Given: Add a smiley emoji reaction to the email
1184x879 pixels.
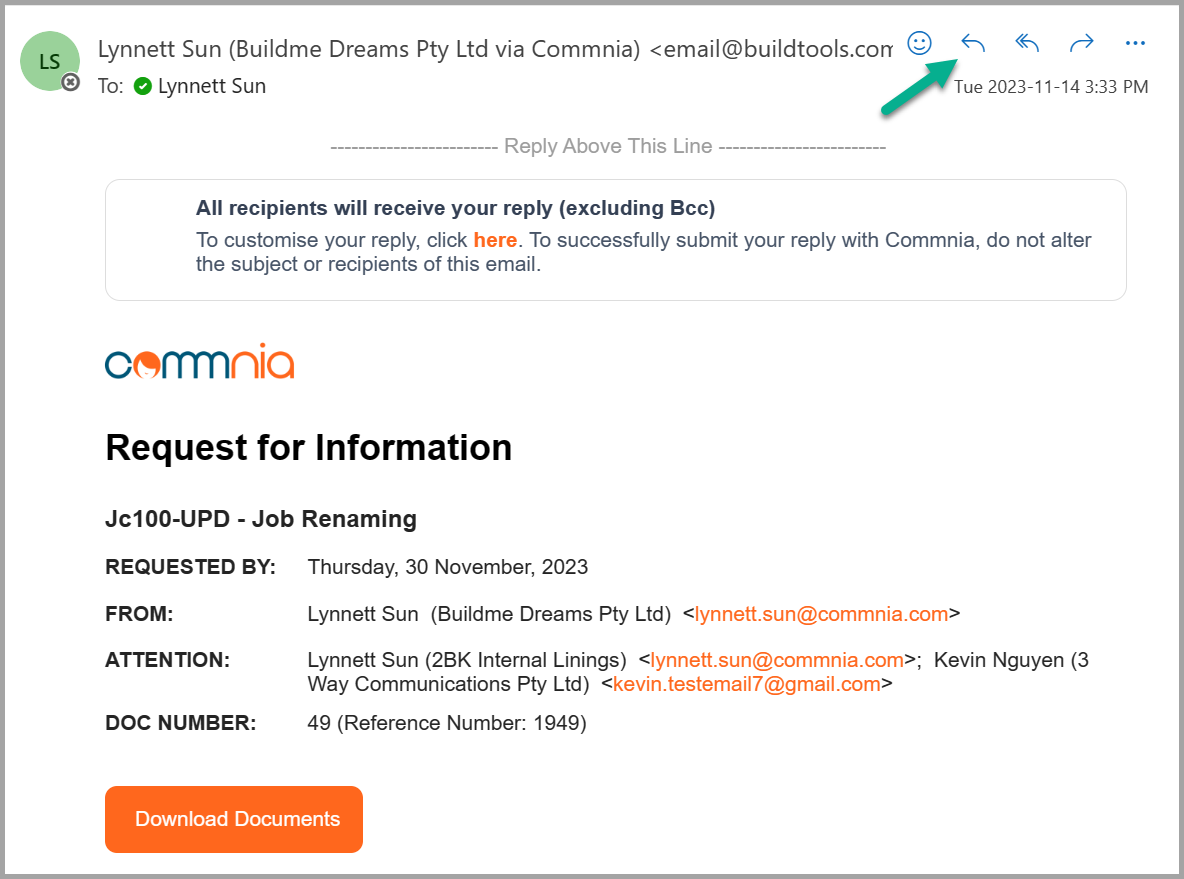Looking at the screenshot, I should click(x=919, y=43).
